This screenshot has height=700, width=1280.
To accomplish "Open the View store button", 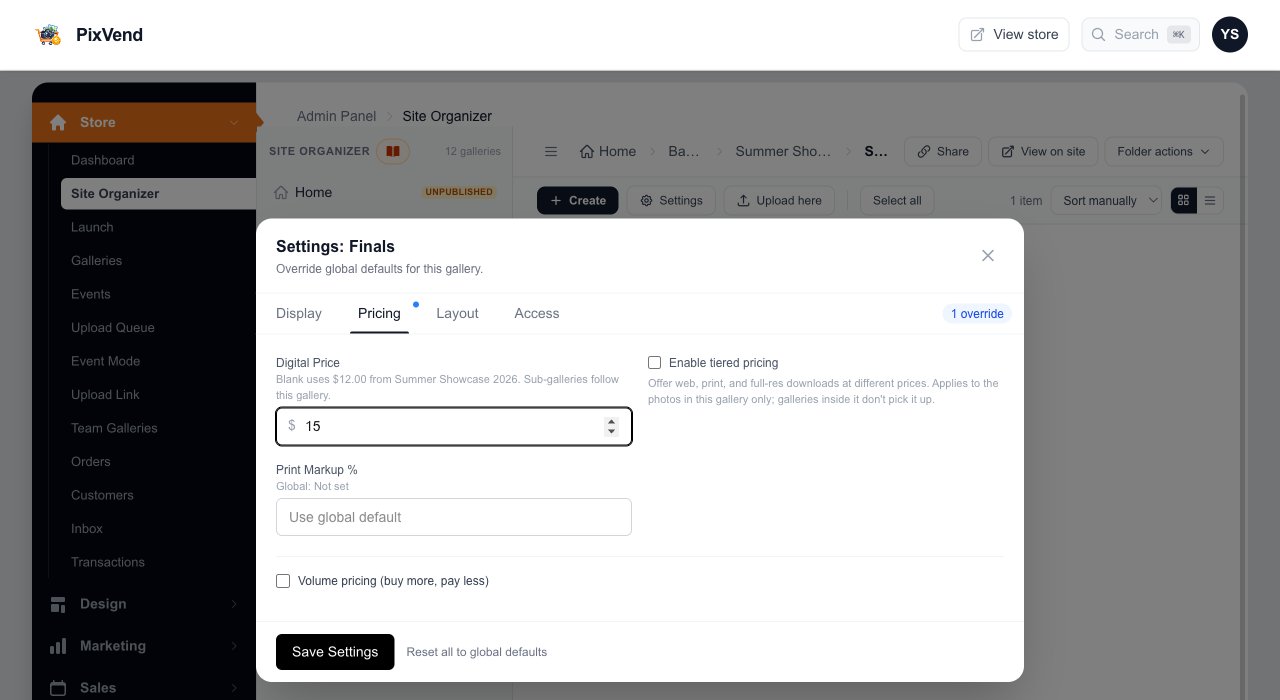I will point(1014,34).
